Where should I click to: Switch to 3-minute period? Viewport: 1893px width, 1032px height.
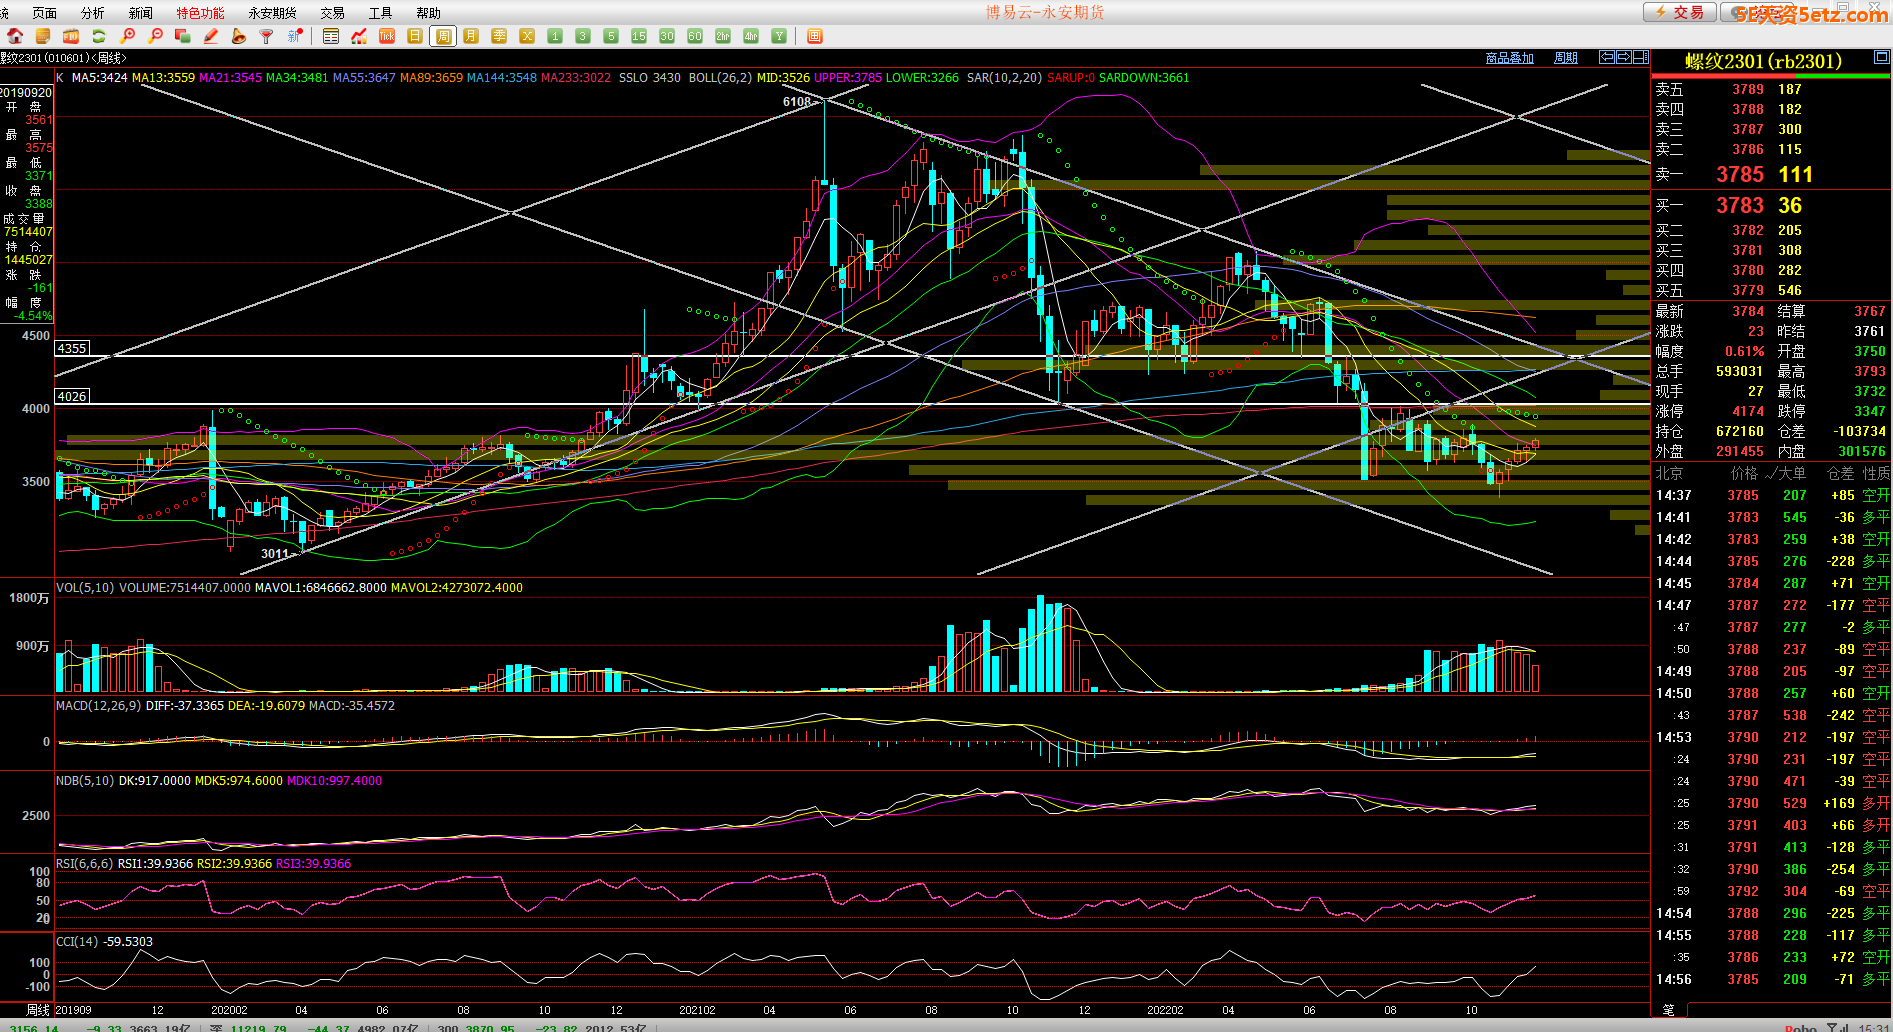(x=583, y=36)
